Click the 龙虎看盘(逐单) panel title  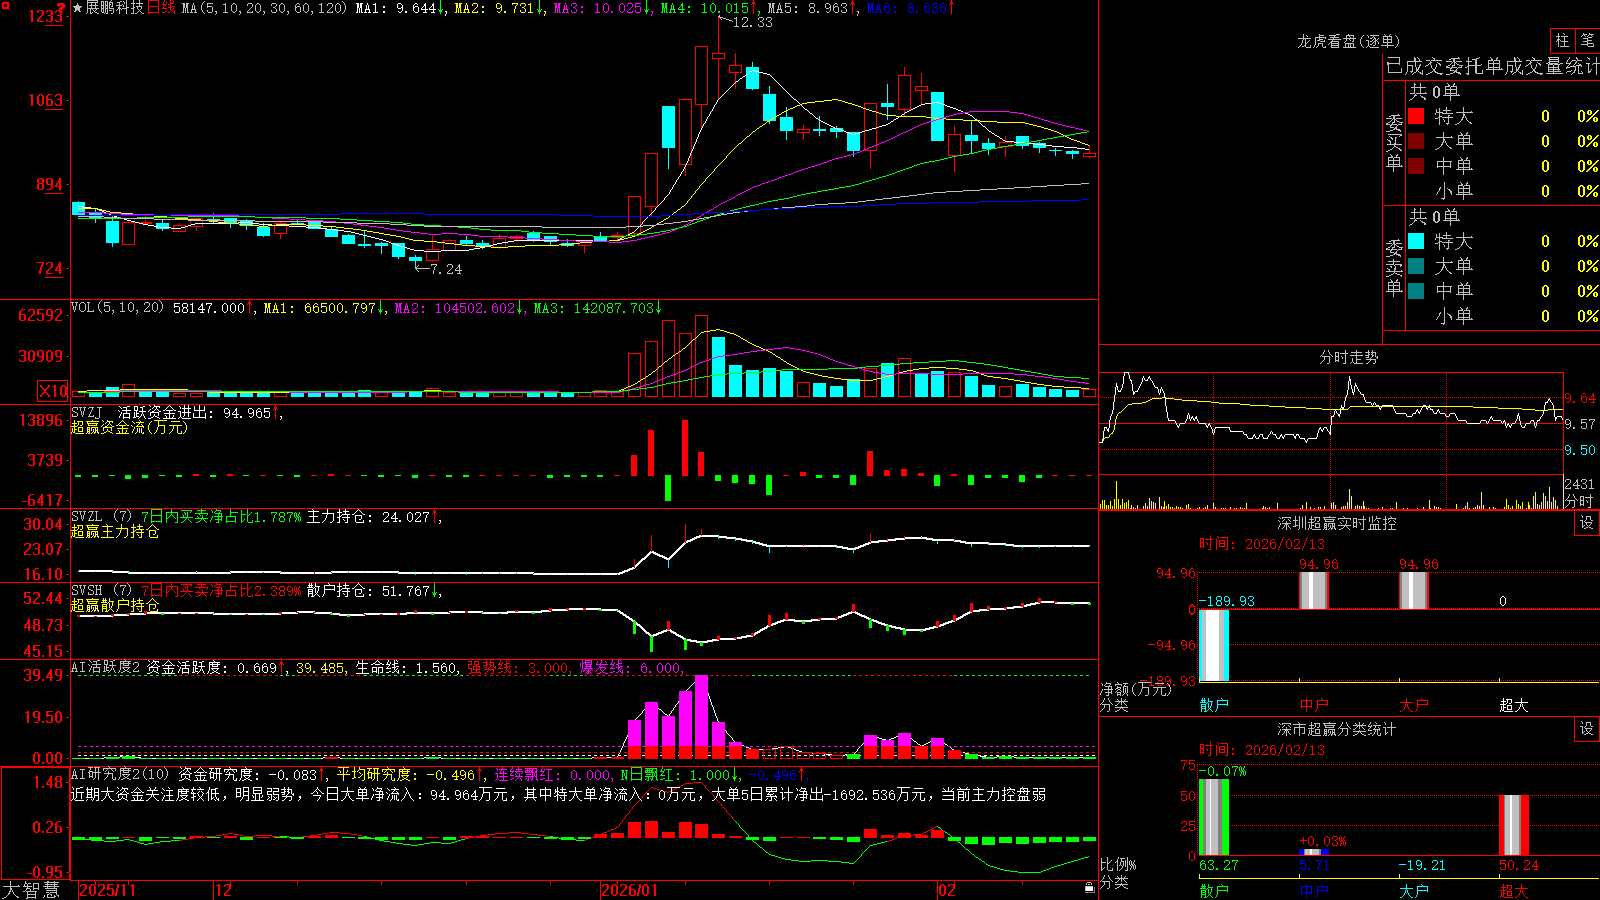[x=1348, y=41]
